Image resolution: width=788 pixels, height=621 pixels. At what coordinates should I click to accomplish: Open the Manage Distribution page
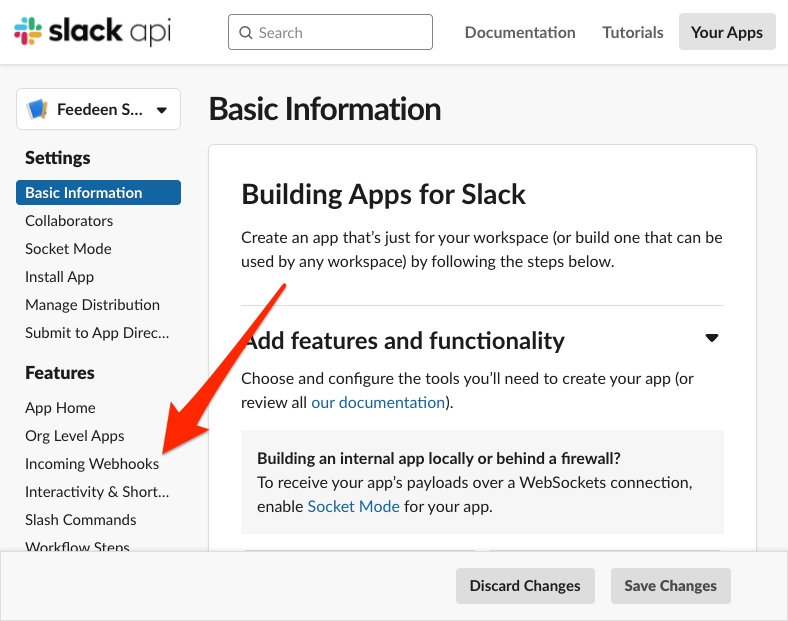pyautogui.click(x=92, y=305)
